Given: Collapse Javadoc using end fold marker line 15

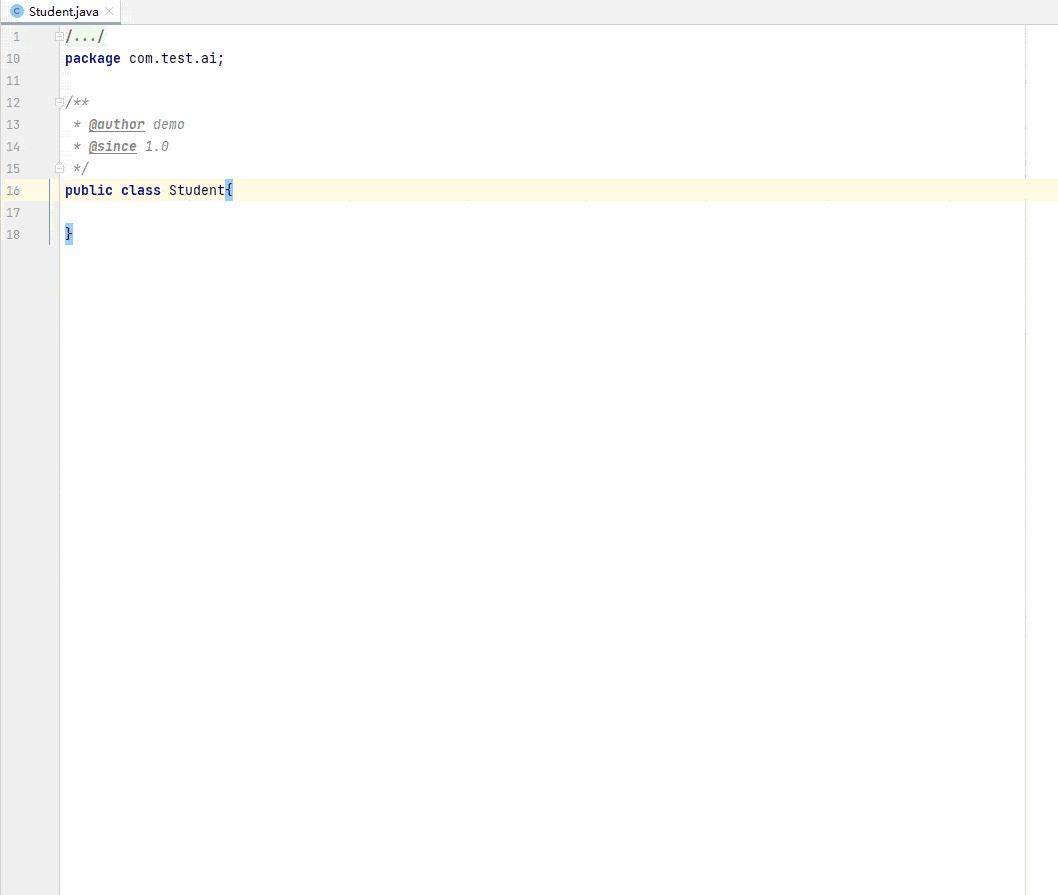Looking at the screenshot, I should (59, 168).
